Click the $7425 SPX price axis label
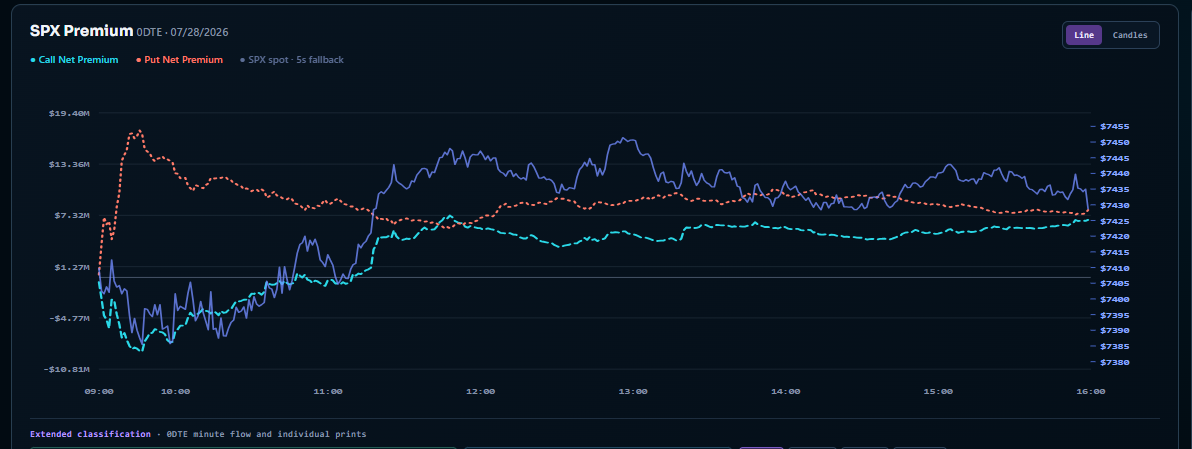Screen dimensions: 1192x449 [1114, 221]
